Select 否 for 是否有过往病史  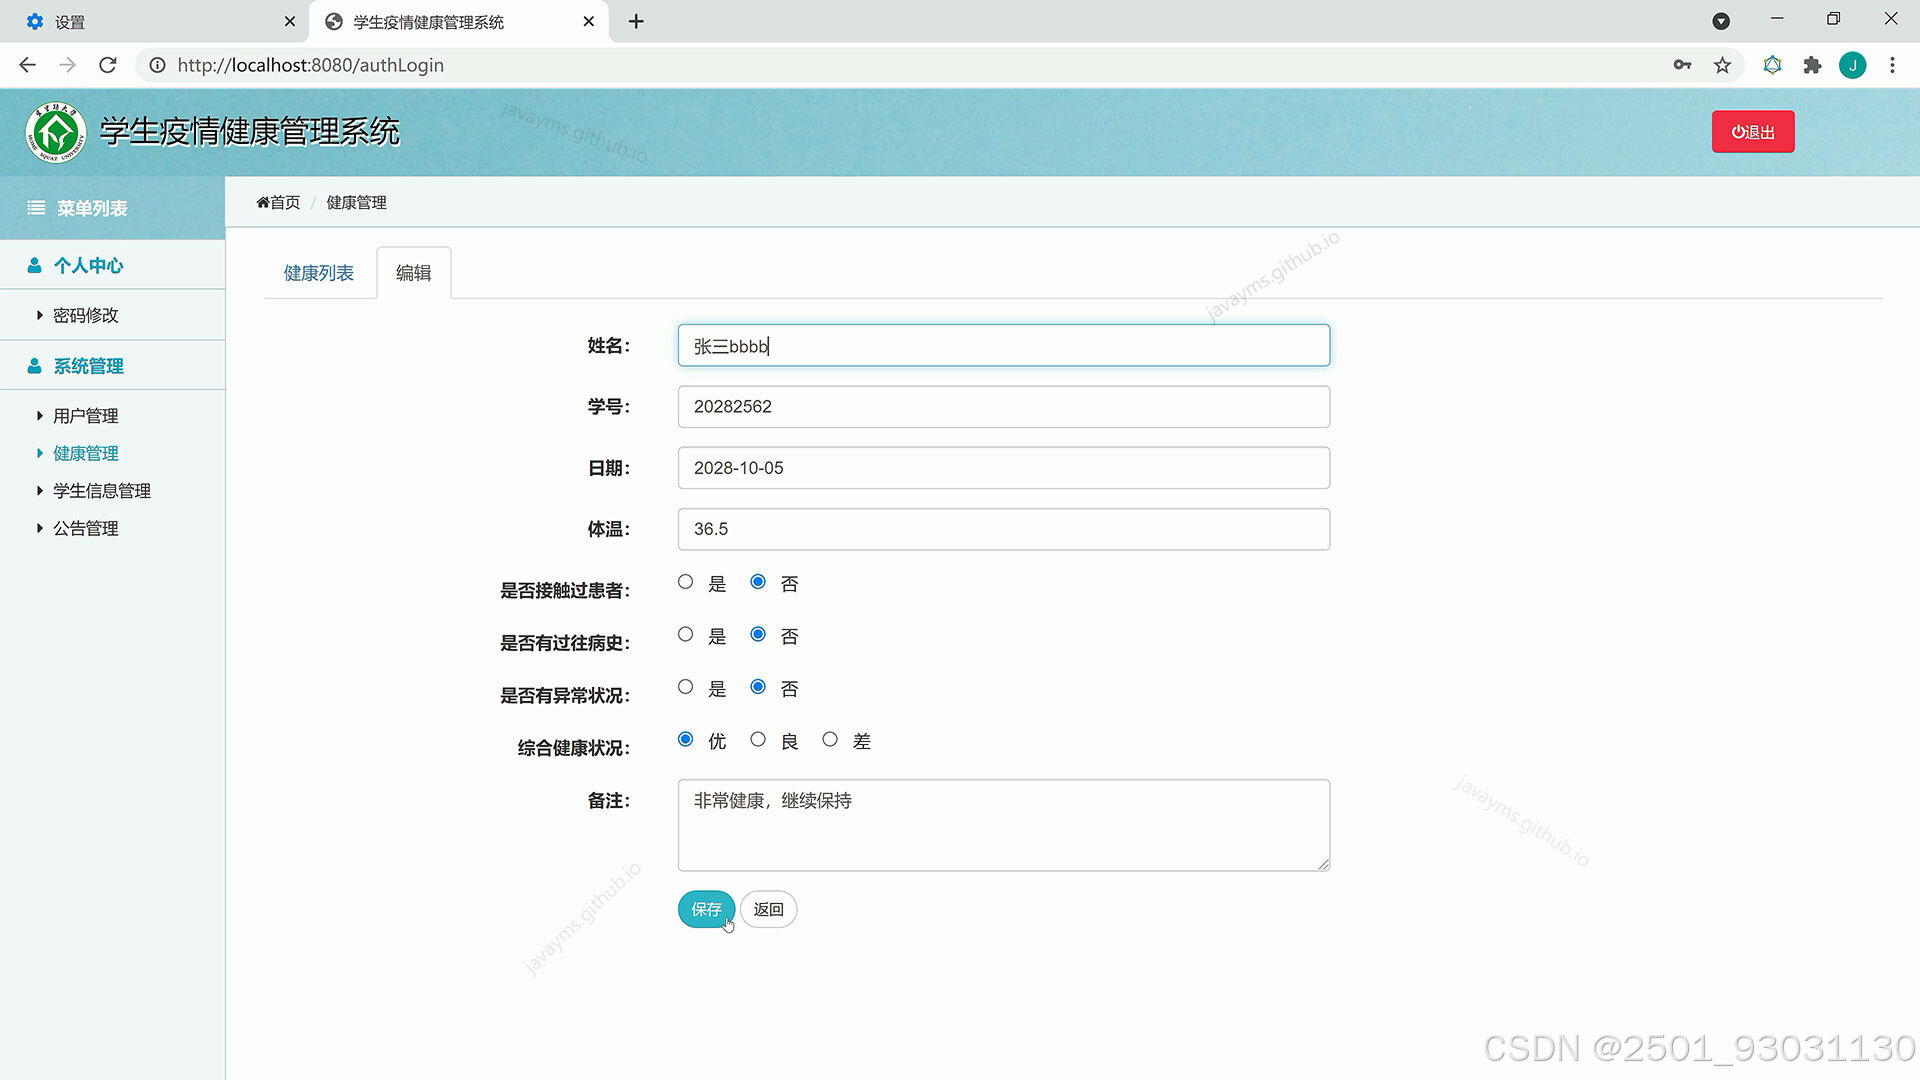[x=758, y=635]
